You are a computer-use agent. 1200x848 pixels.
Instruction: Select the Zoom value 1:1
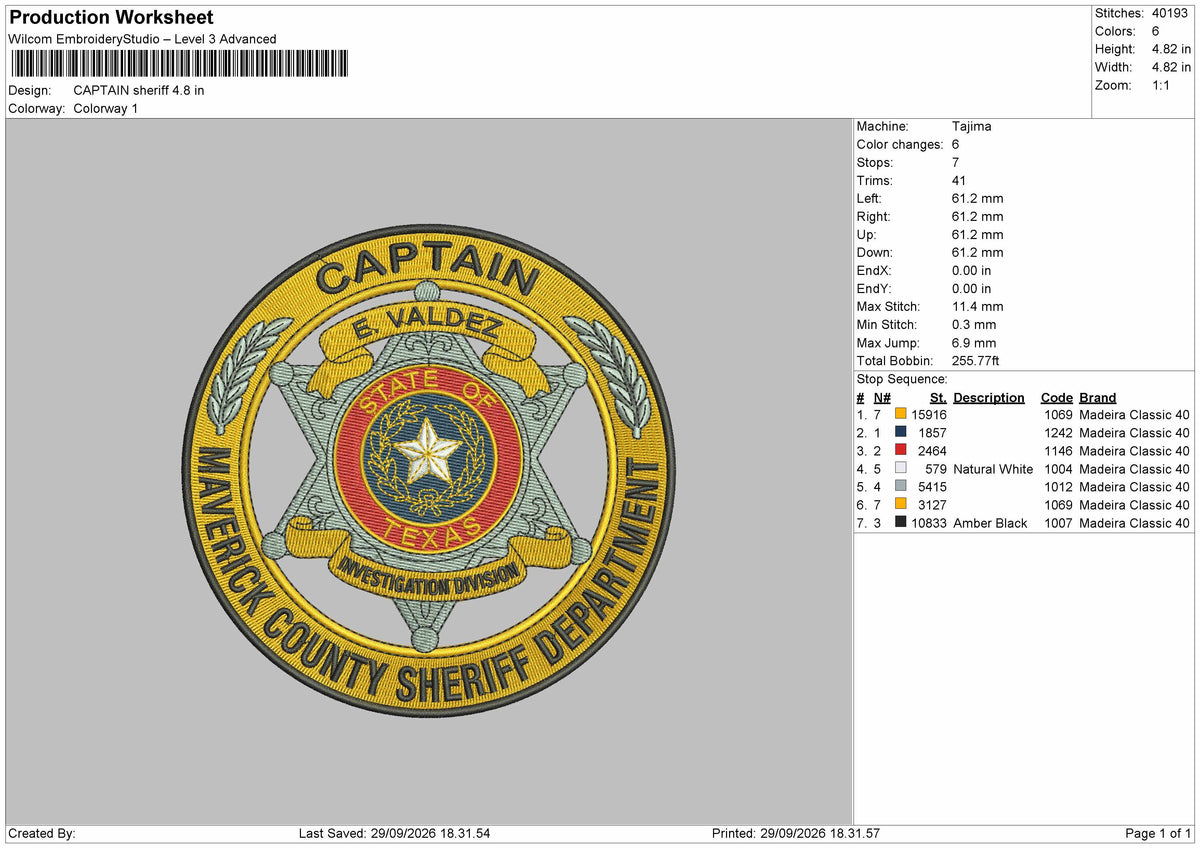(x=1163, y=85)
